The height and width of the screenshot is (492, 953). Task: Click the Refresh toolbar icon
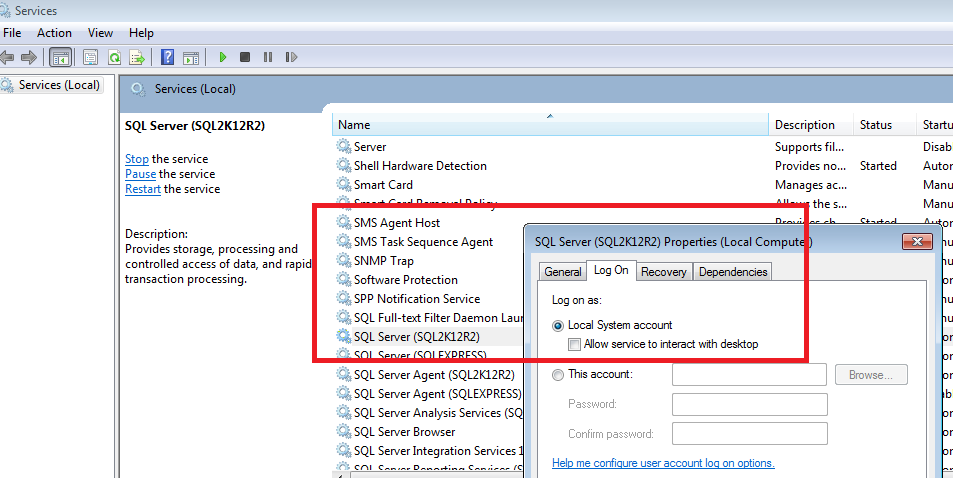[114, 58]
